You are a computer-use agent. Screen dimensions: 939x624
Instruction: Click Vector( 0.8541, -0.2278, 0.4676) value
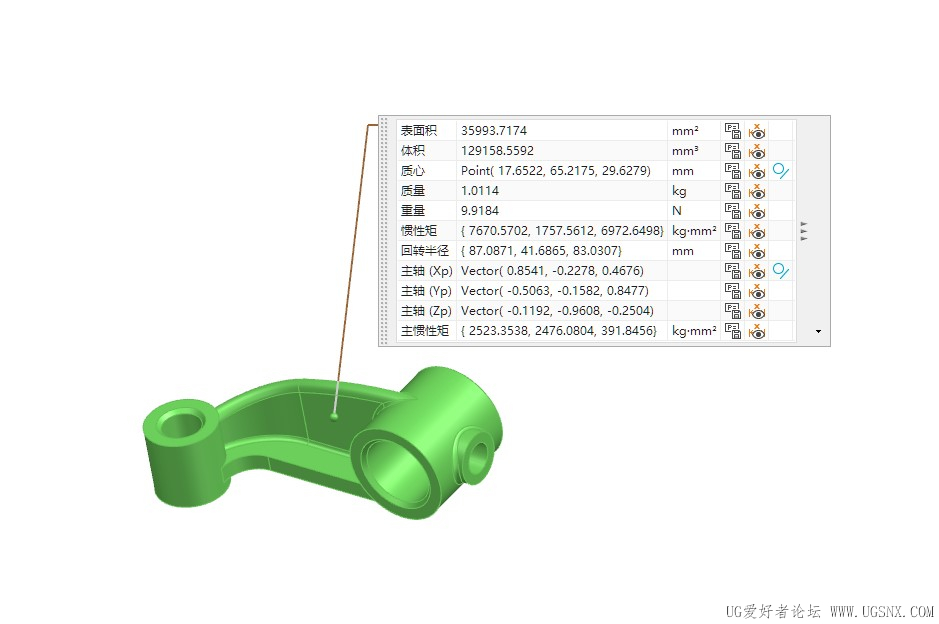[552, 271]
